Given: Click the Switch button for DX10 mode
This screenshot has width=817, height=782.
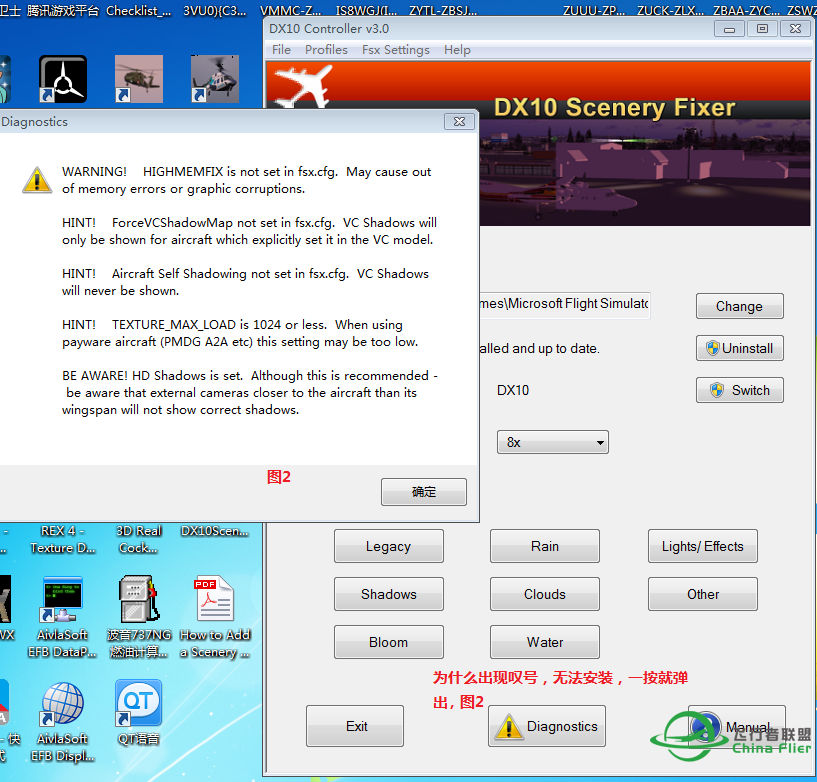Looking at the screenshot, I should click(x=739, y=390).
